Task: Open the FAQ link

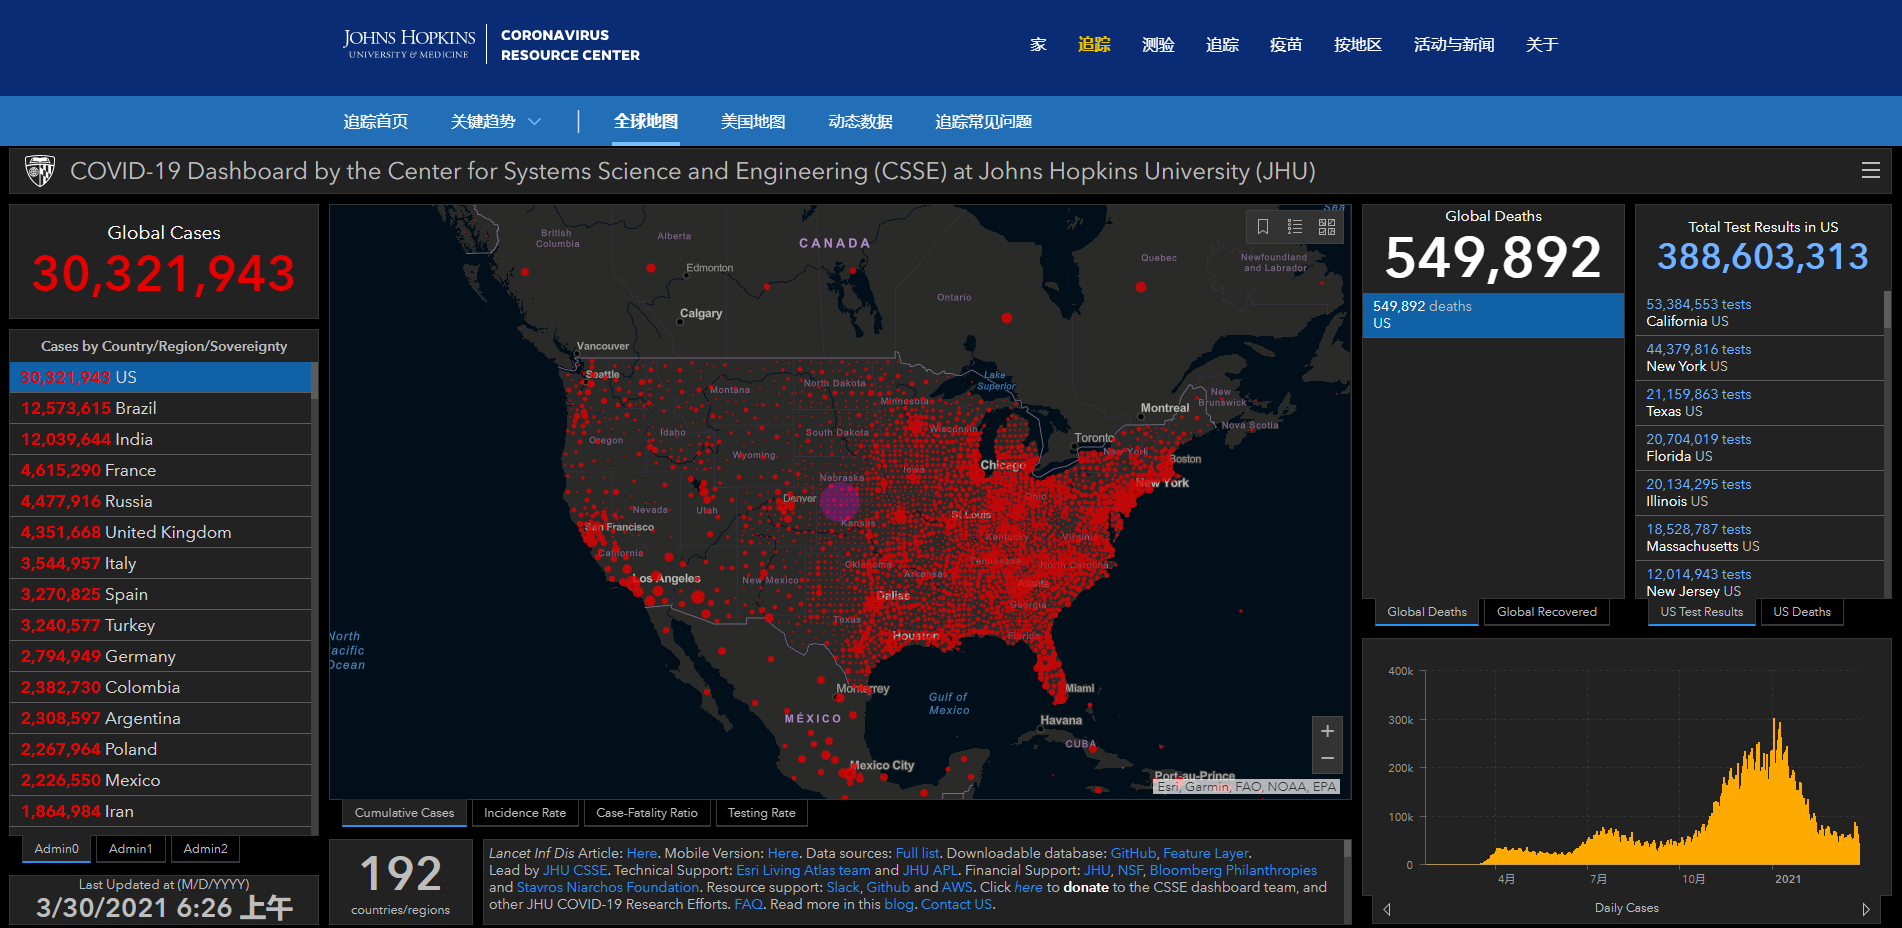Action: point(748,904)
